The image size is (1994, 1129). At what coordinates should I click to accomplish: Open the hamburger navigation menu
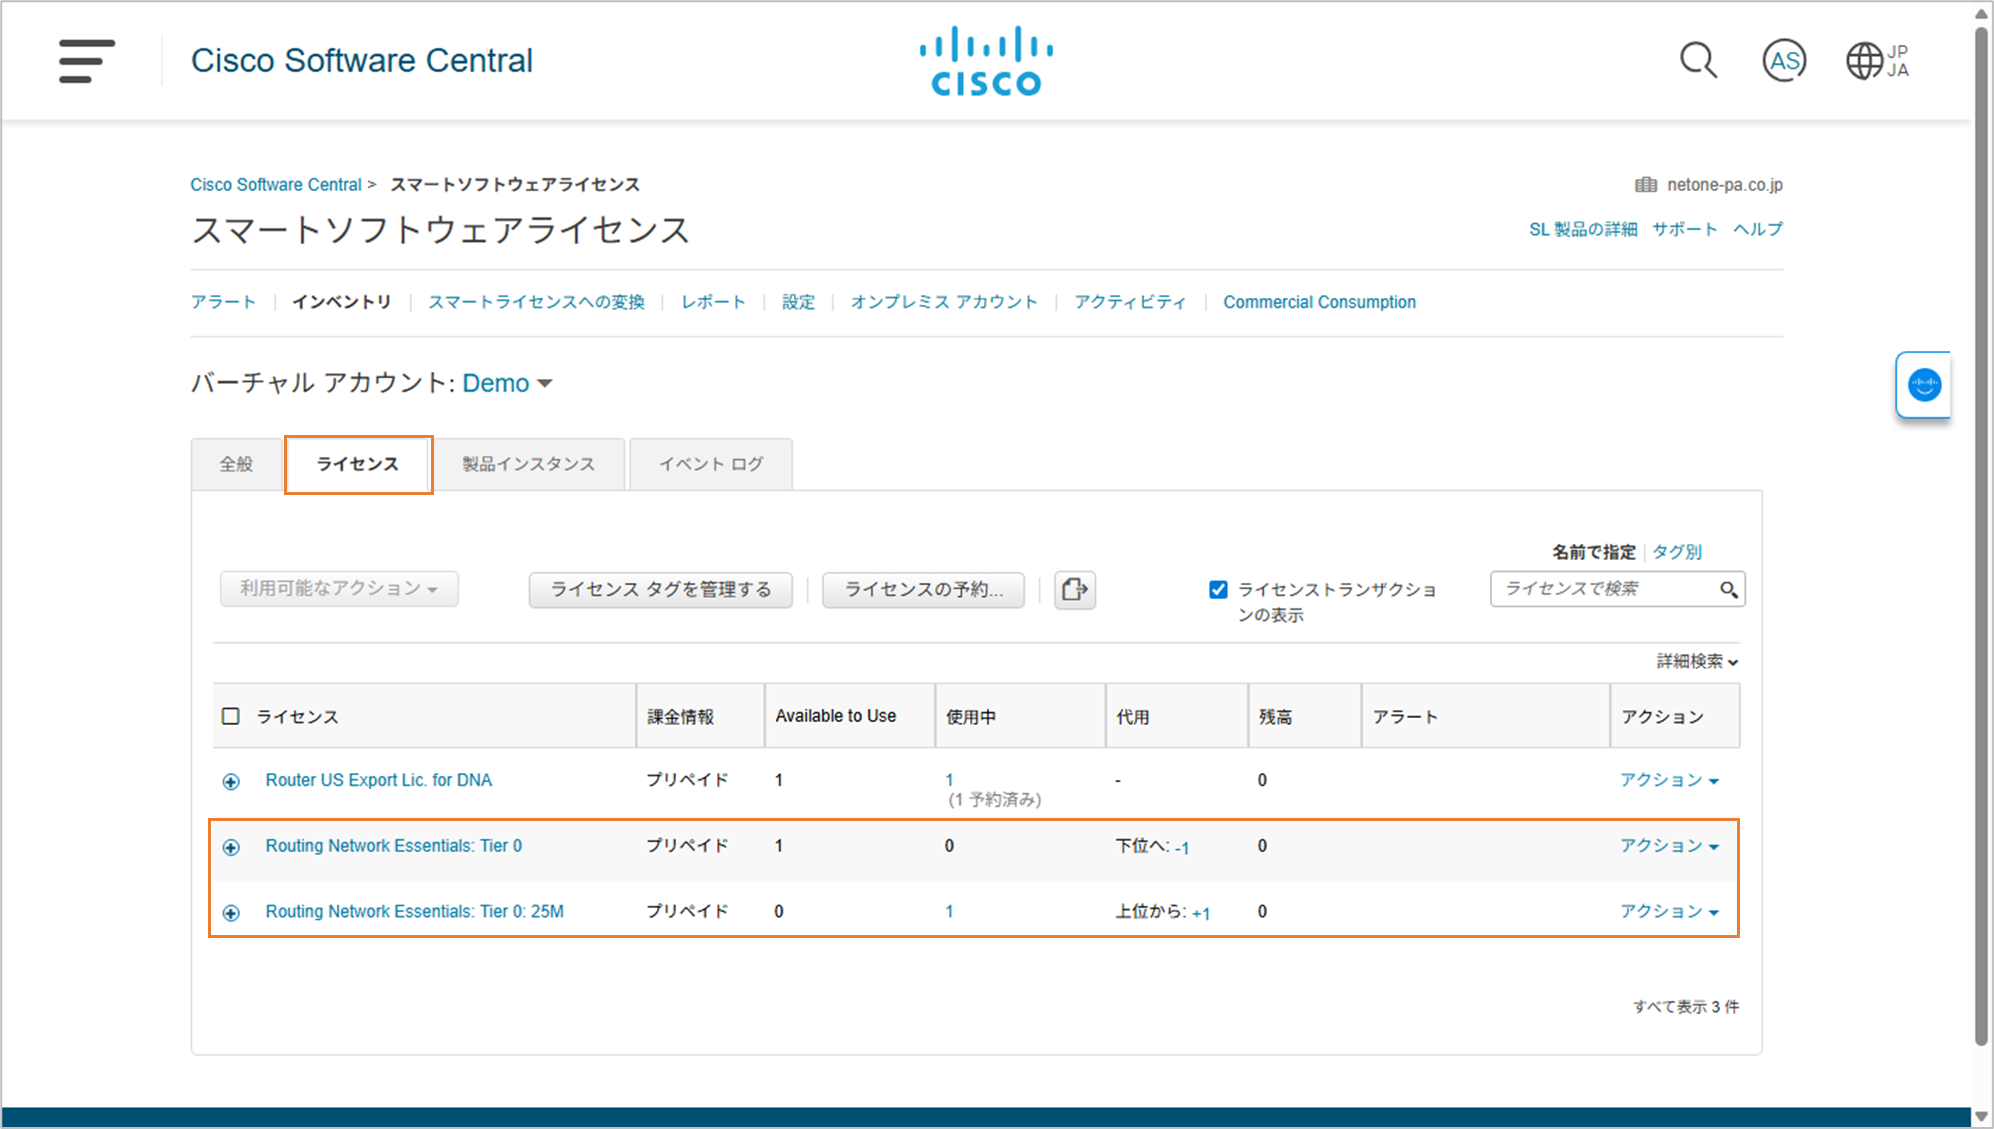(x=86, y=61)
